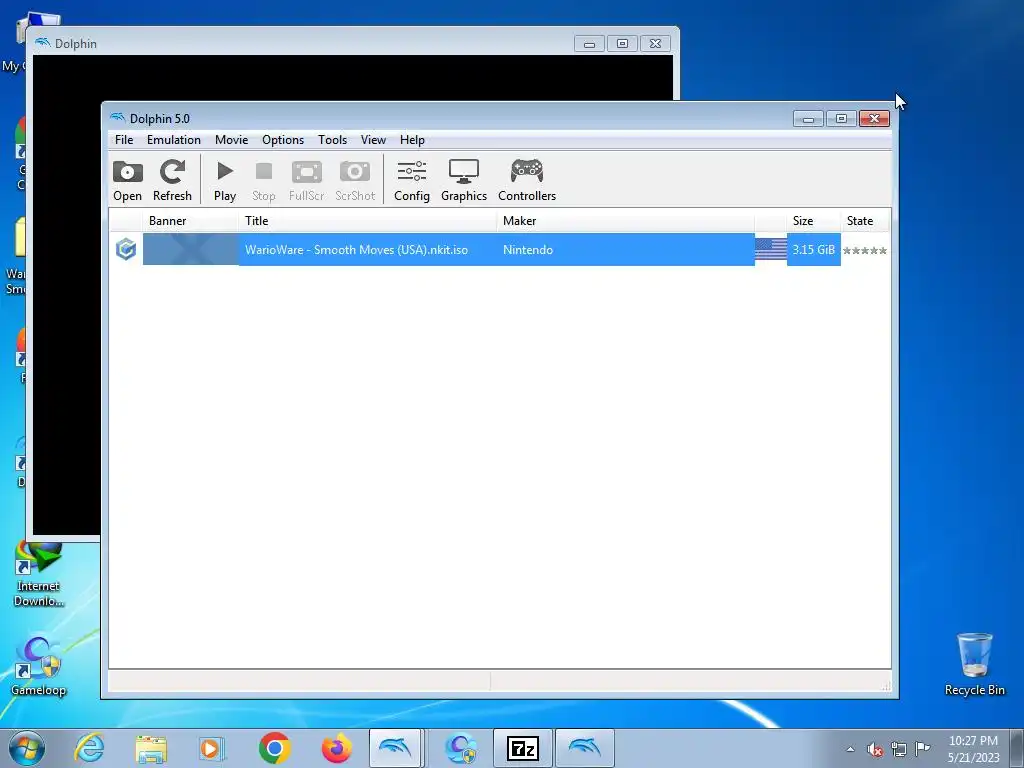
Task: Sort the game list by Maker column
Action: click(626, 221)
